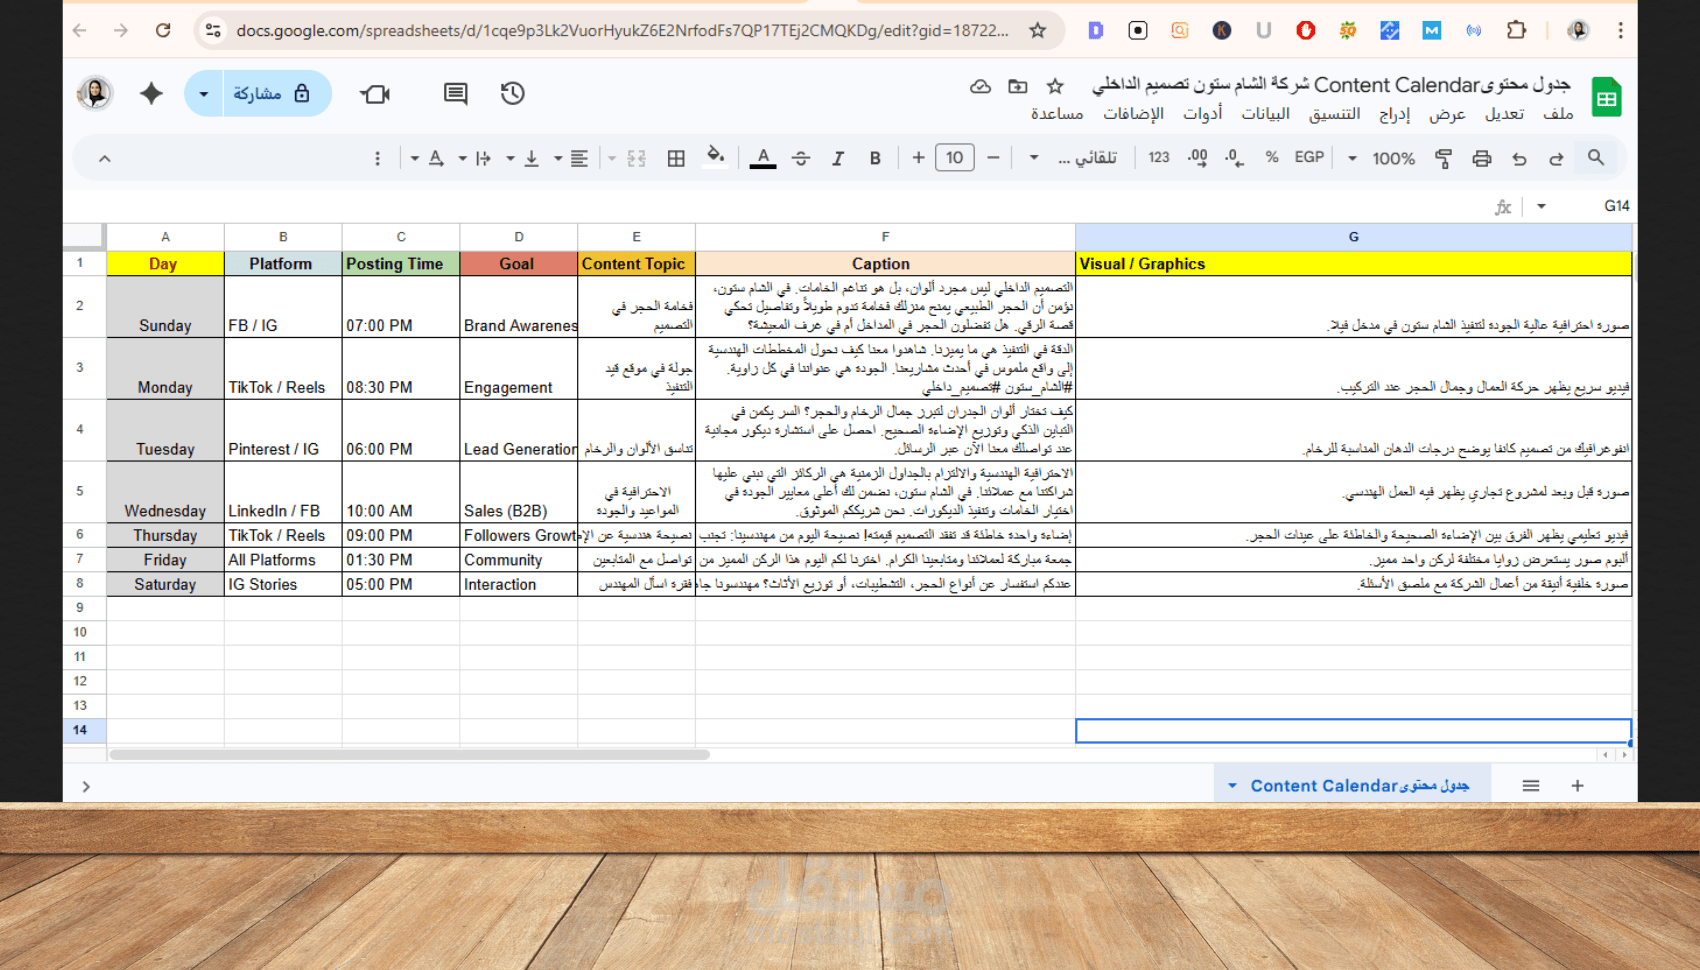1700x970 pixels.
Task: Open version history icon
Action: 513,93
